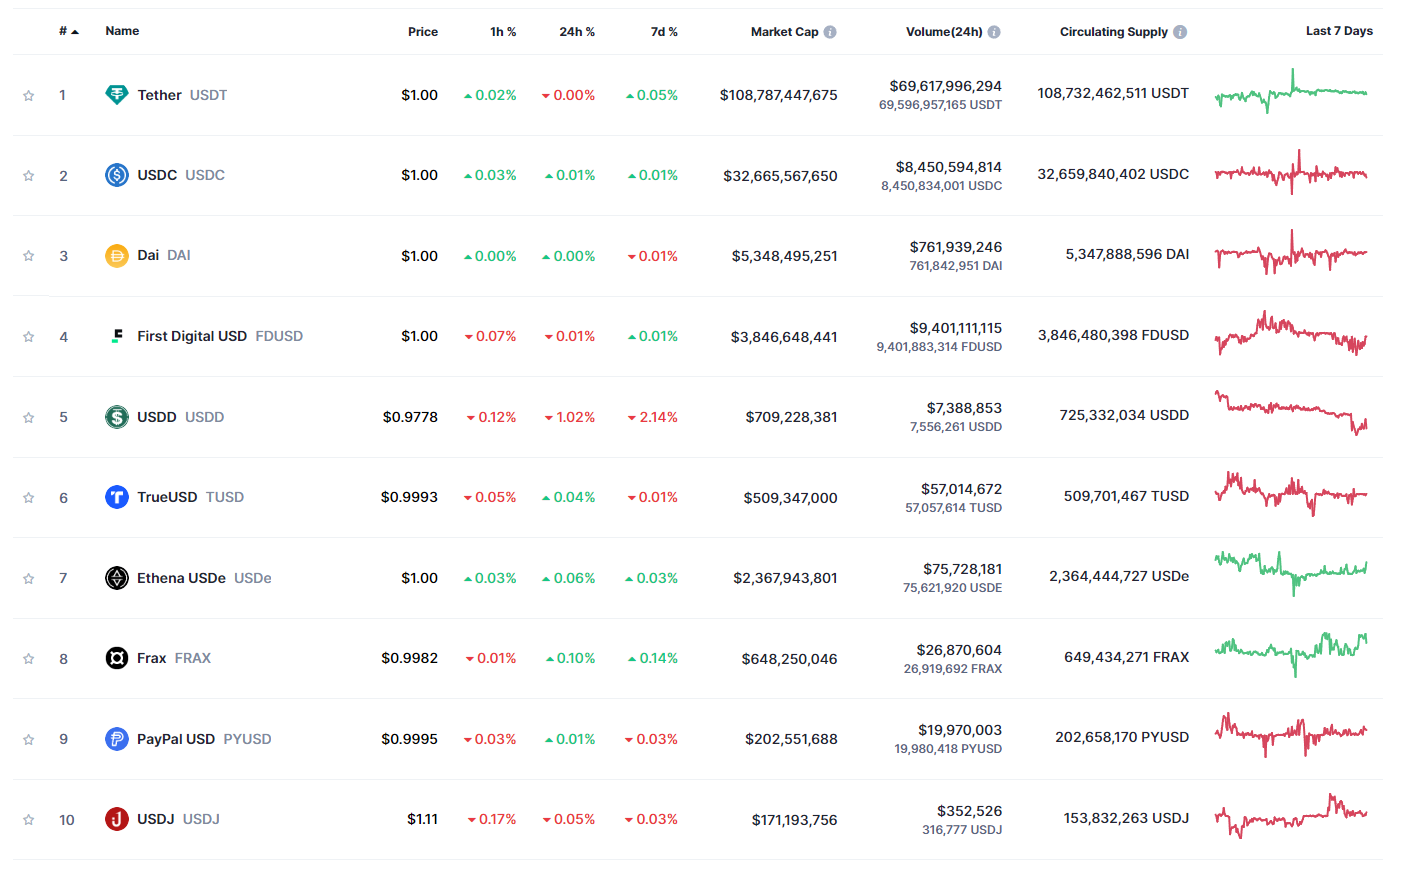Open the USDC coin page link
This screenshot has height=871, width=1401.
(x=181, y=175)
